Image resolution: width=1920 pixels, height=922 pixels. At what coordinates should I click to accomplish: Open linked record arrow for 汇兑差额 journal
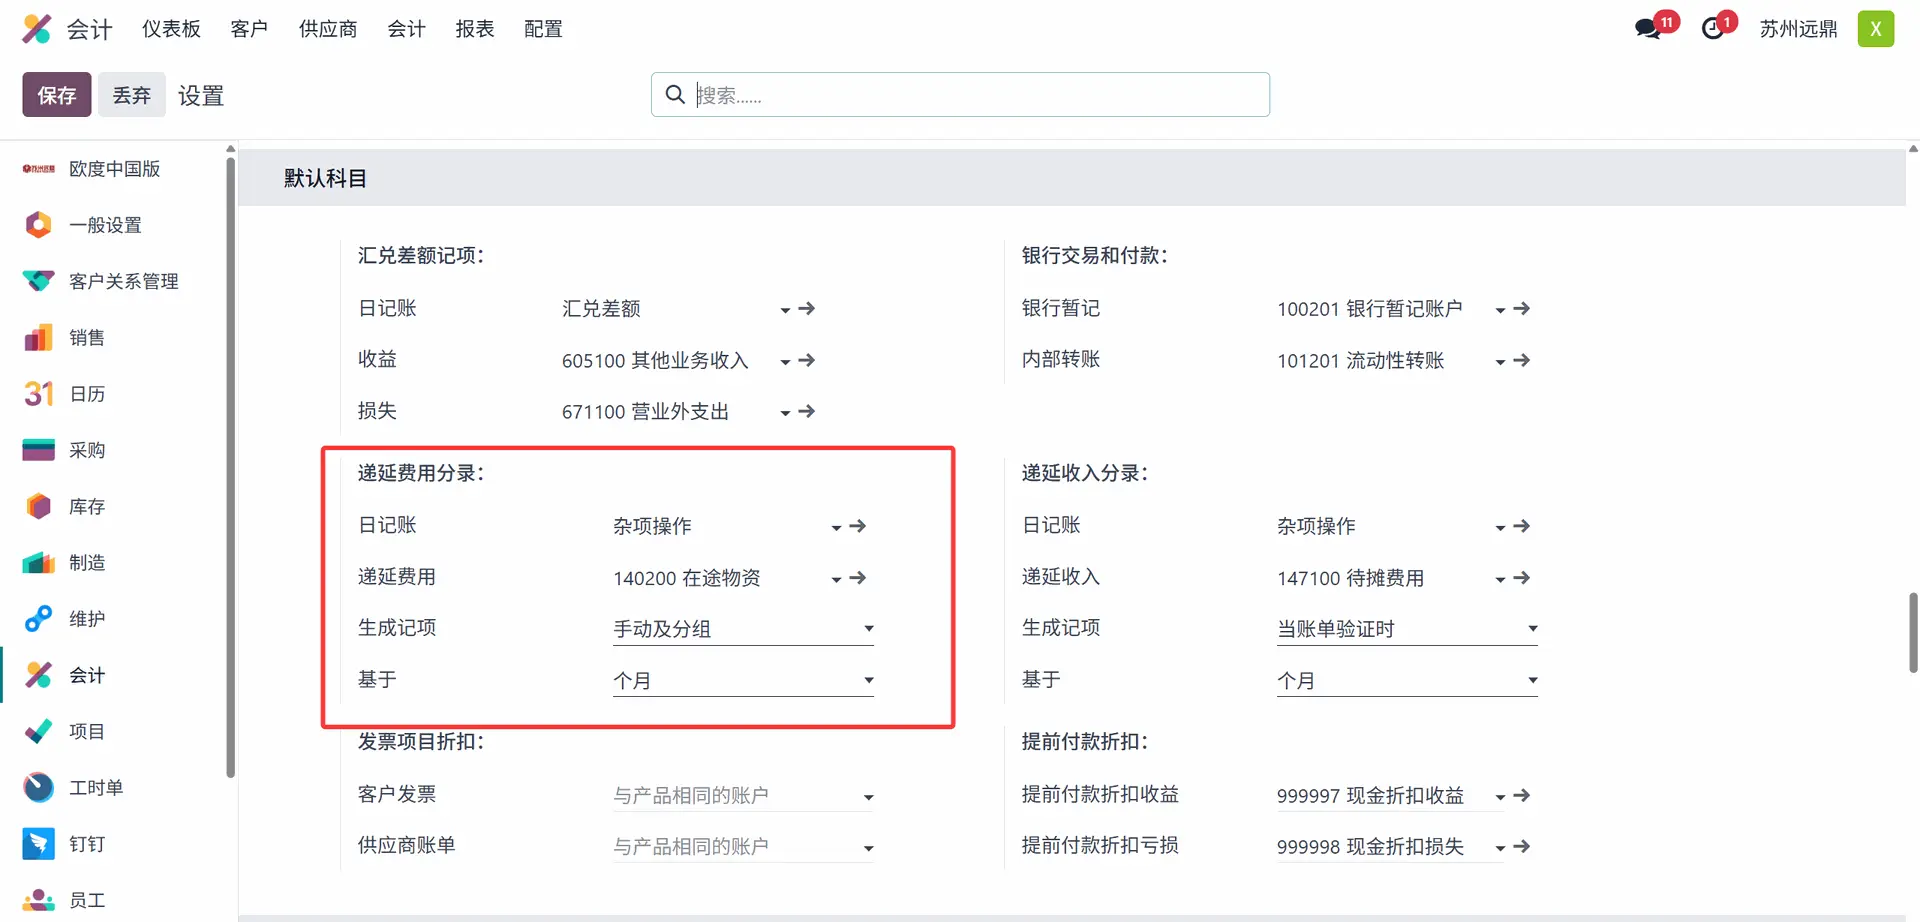pyautogui.click(x=807, y=309)
